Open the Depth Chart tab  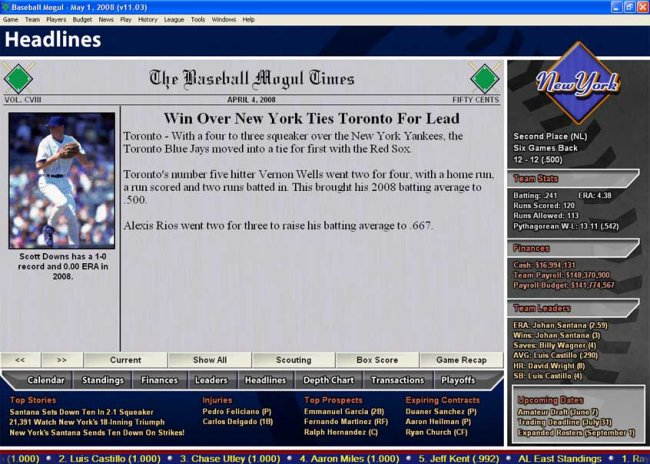click(x=328, y=380)
